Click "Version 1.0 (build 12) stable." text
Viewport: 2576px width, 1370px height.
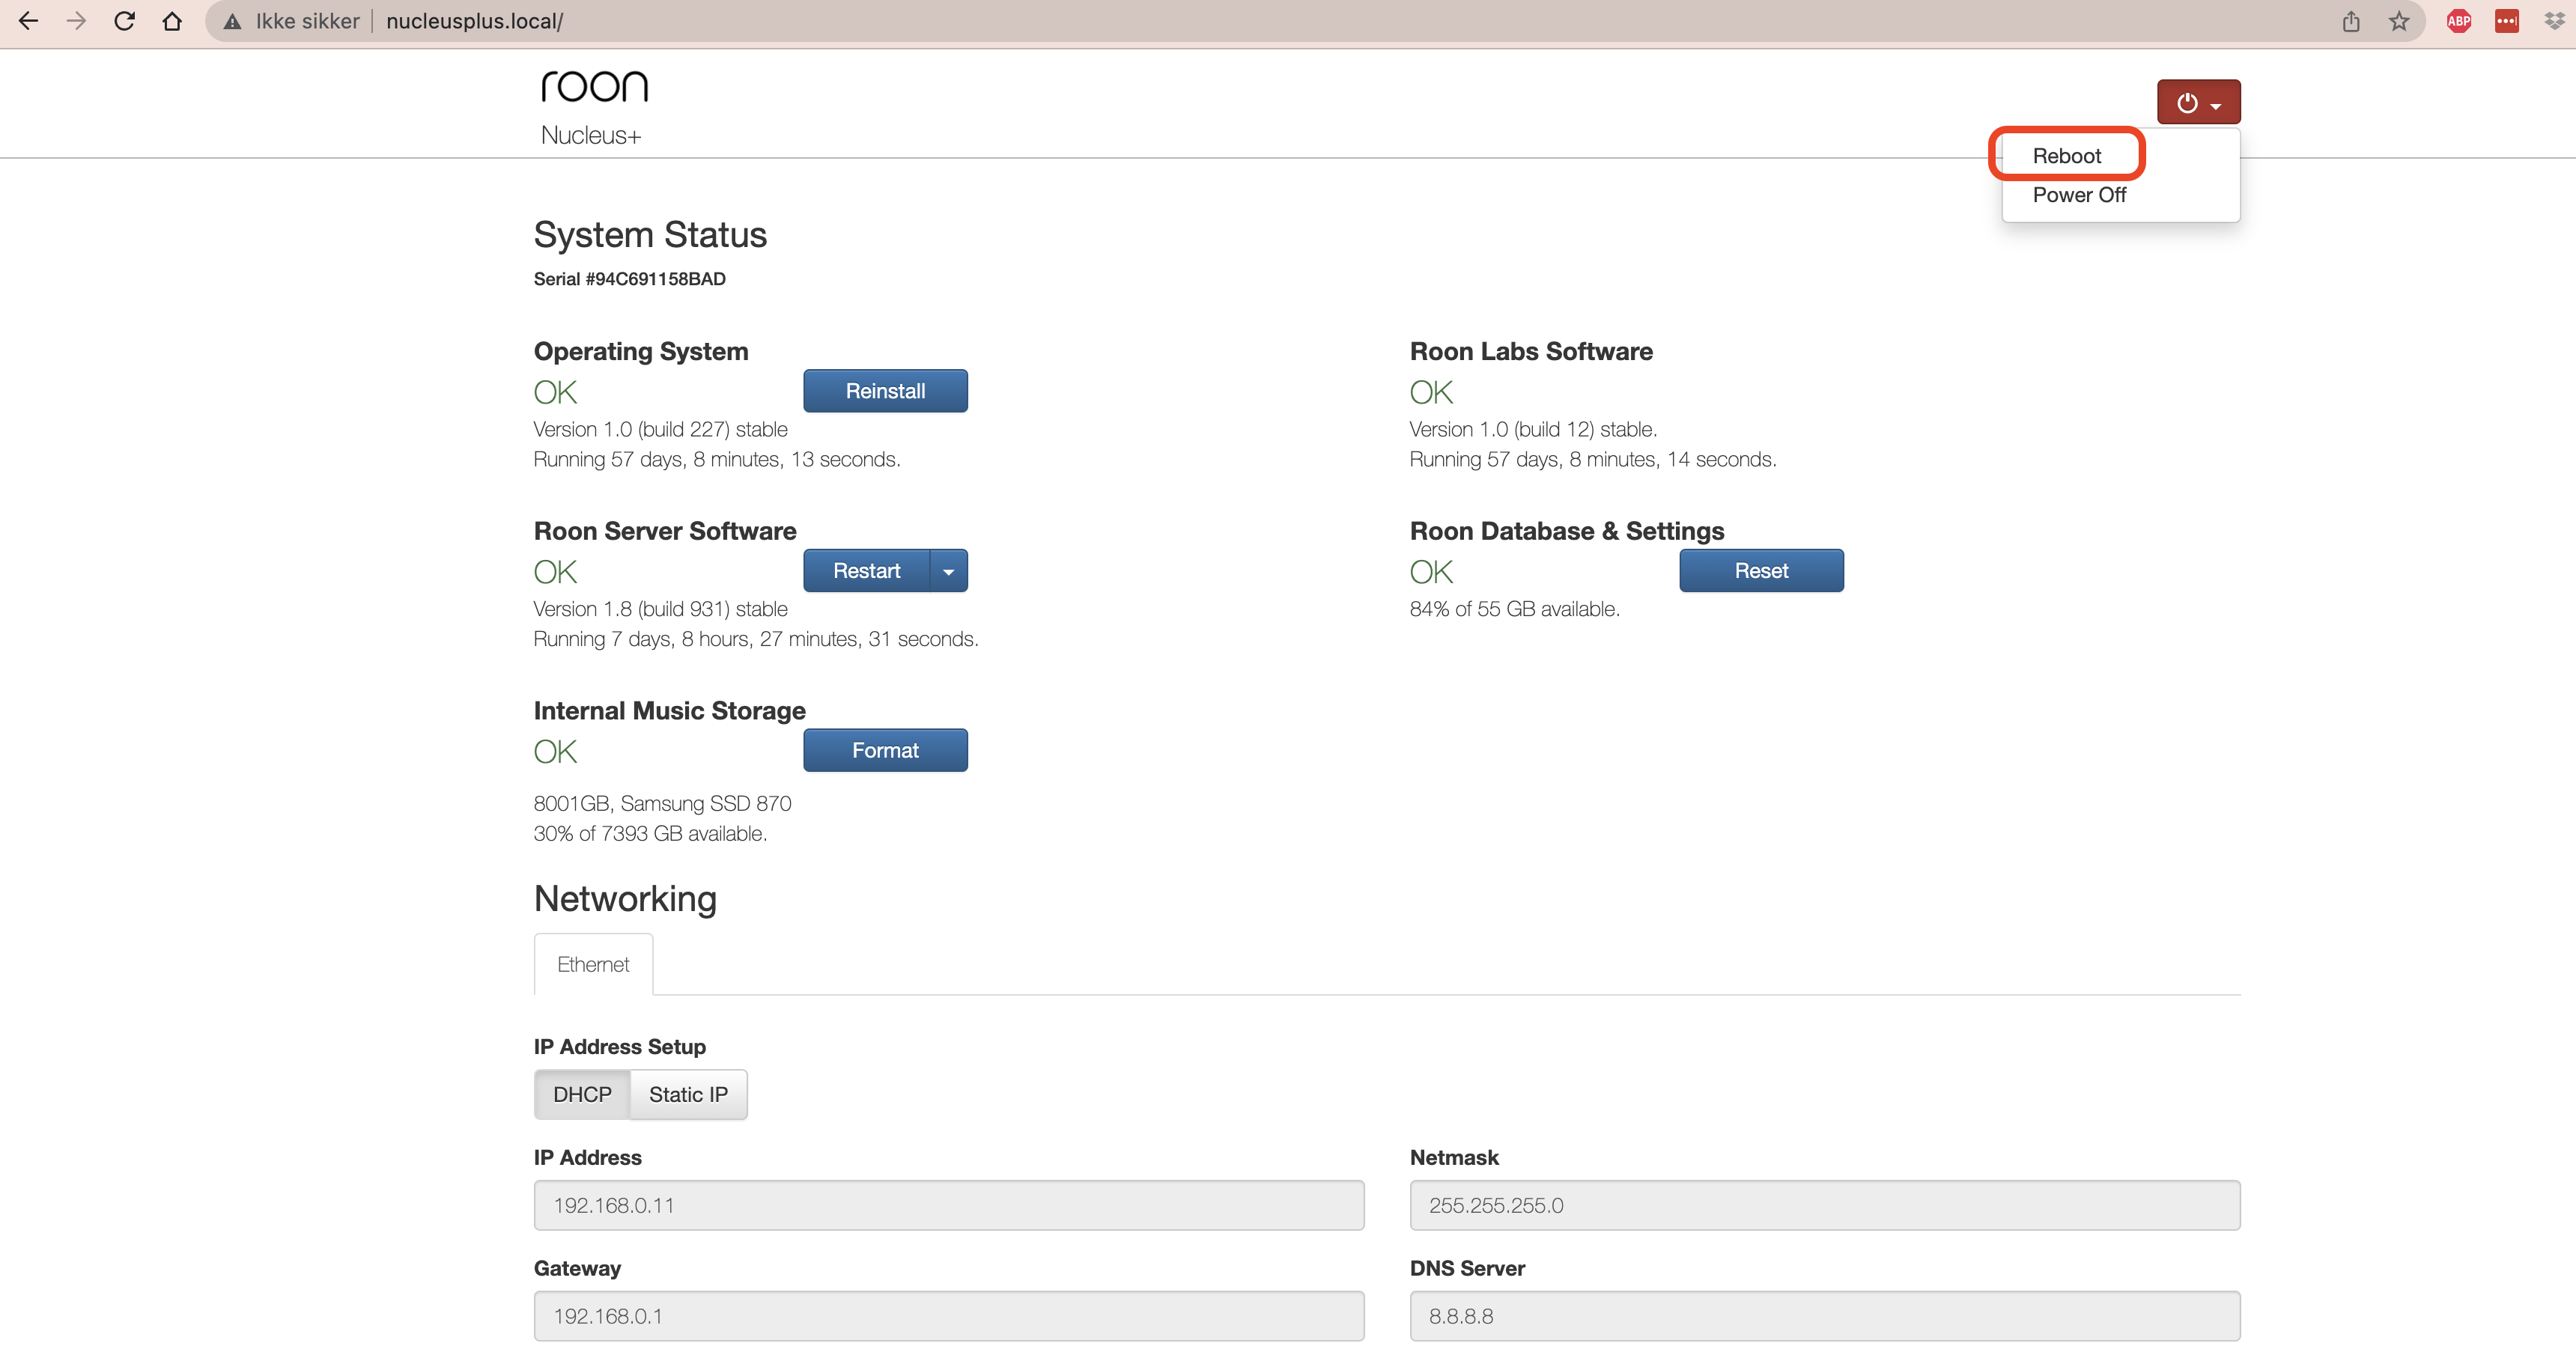(x=1534, y=430)
